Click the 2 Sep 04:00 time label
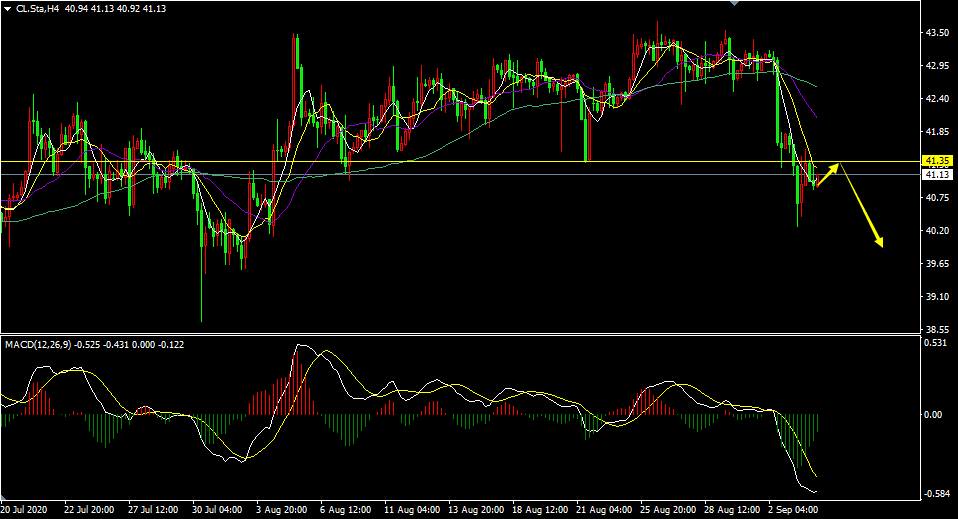The width and height of the screenshot is (958, 519). [x=794, y=509]
